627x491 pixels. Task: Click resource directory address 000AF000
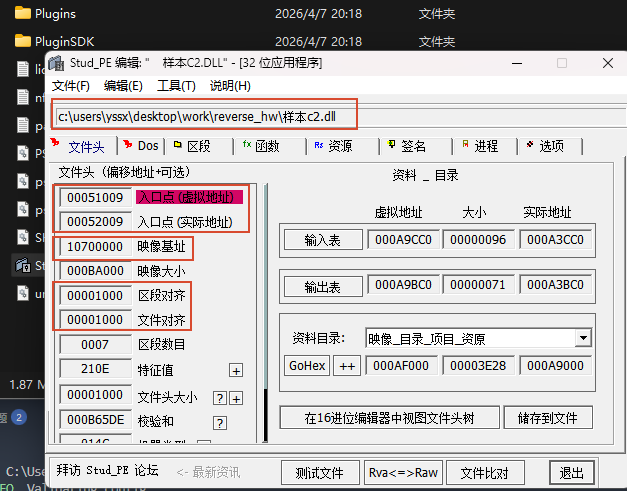point(401,365)
